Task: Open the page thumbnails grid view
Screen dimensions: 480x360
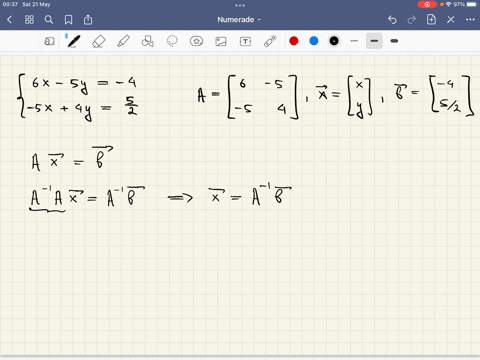Action: coord(29,20)
